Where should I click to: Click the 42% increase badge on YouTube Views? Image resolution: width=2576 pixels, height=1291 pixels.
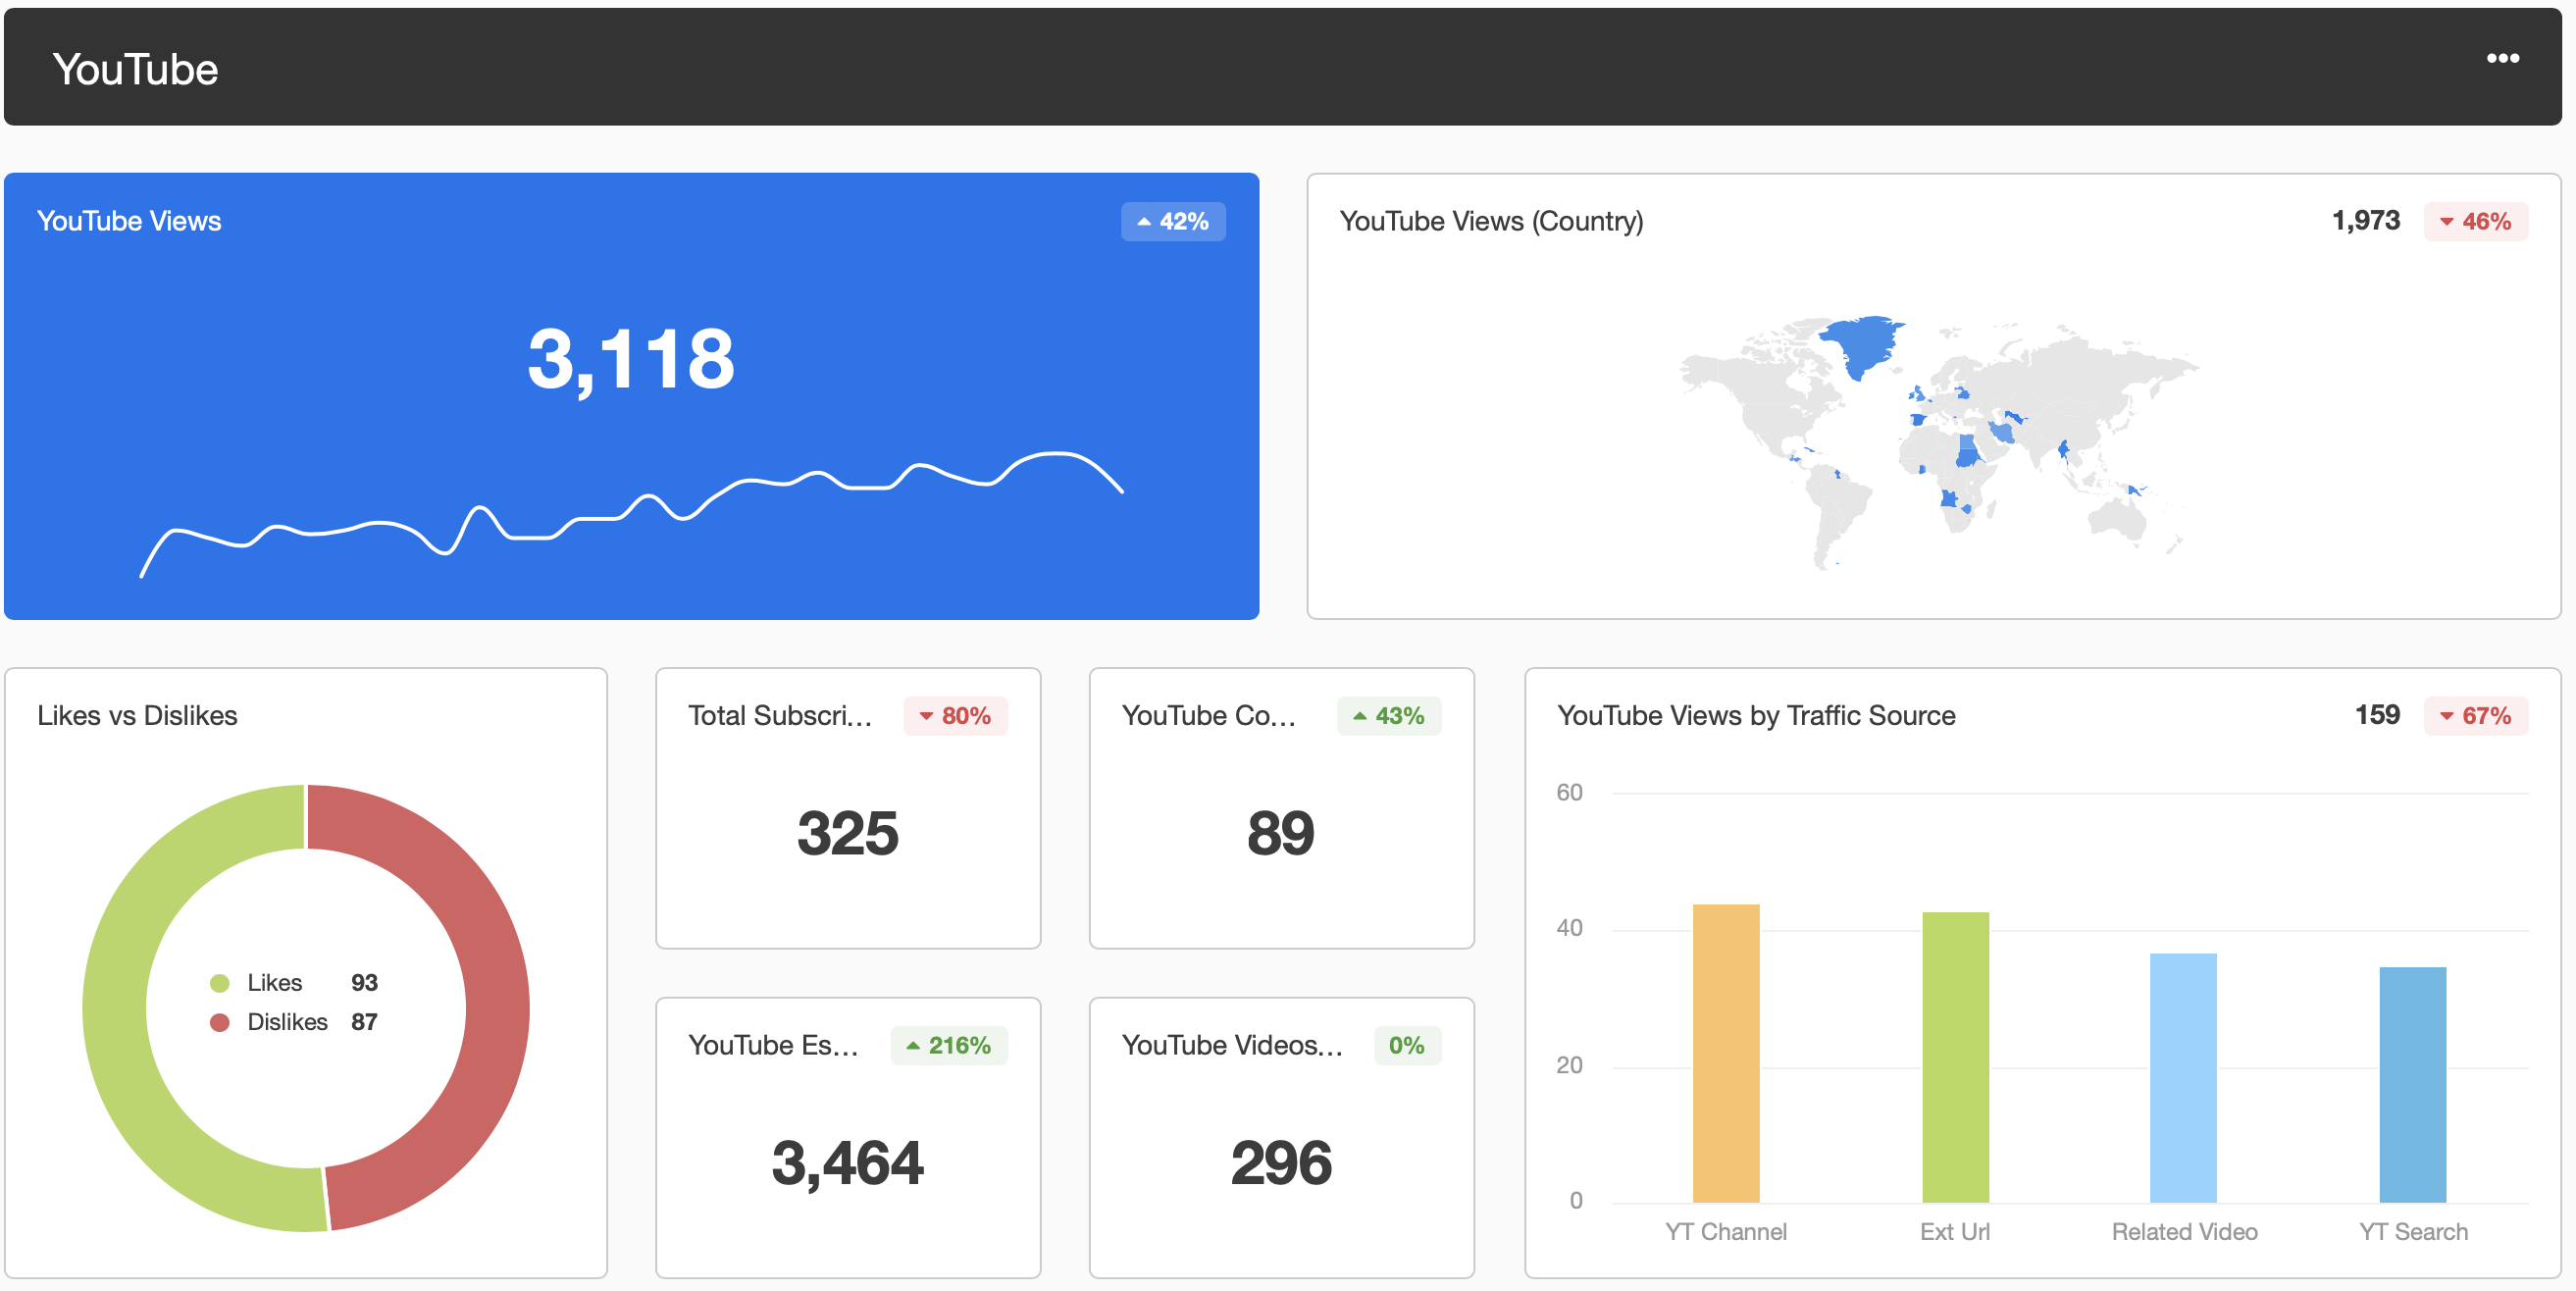[x=1173, y=221]
